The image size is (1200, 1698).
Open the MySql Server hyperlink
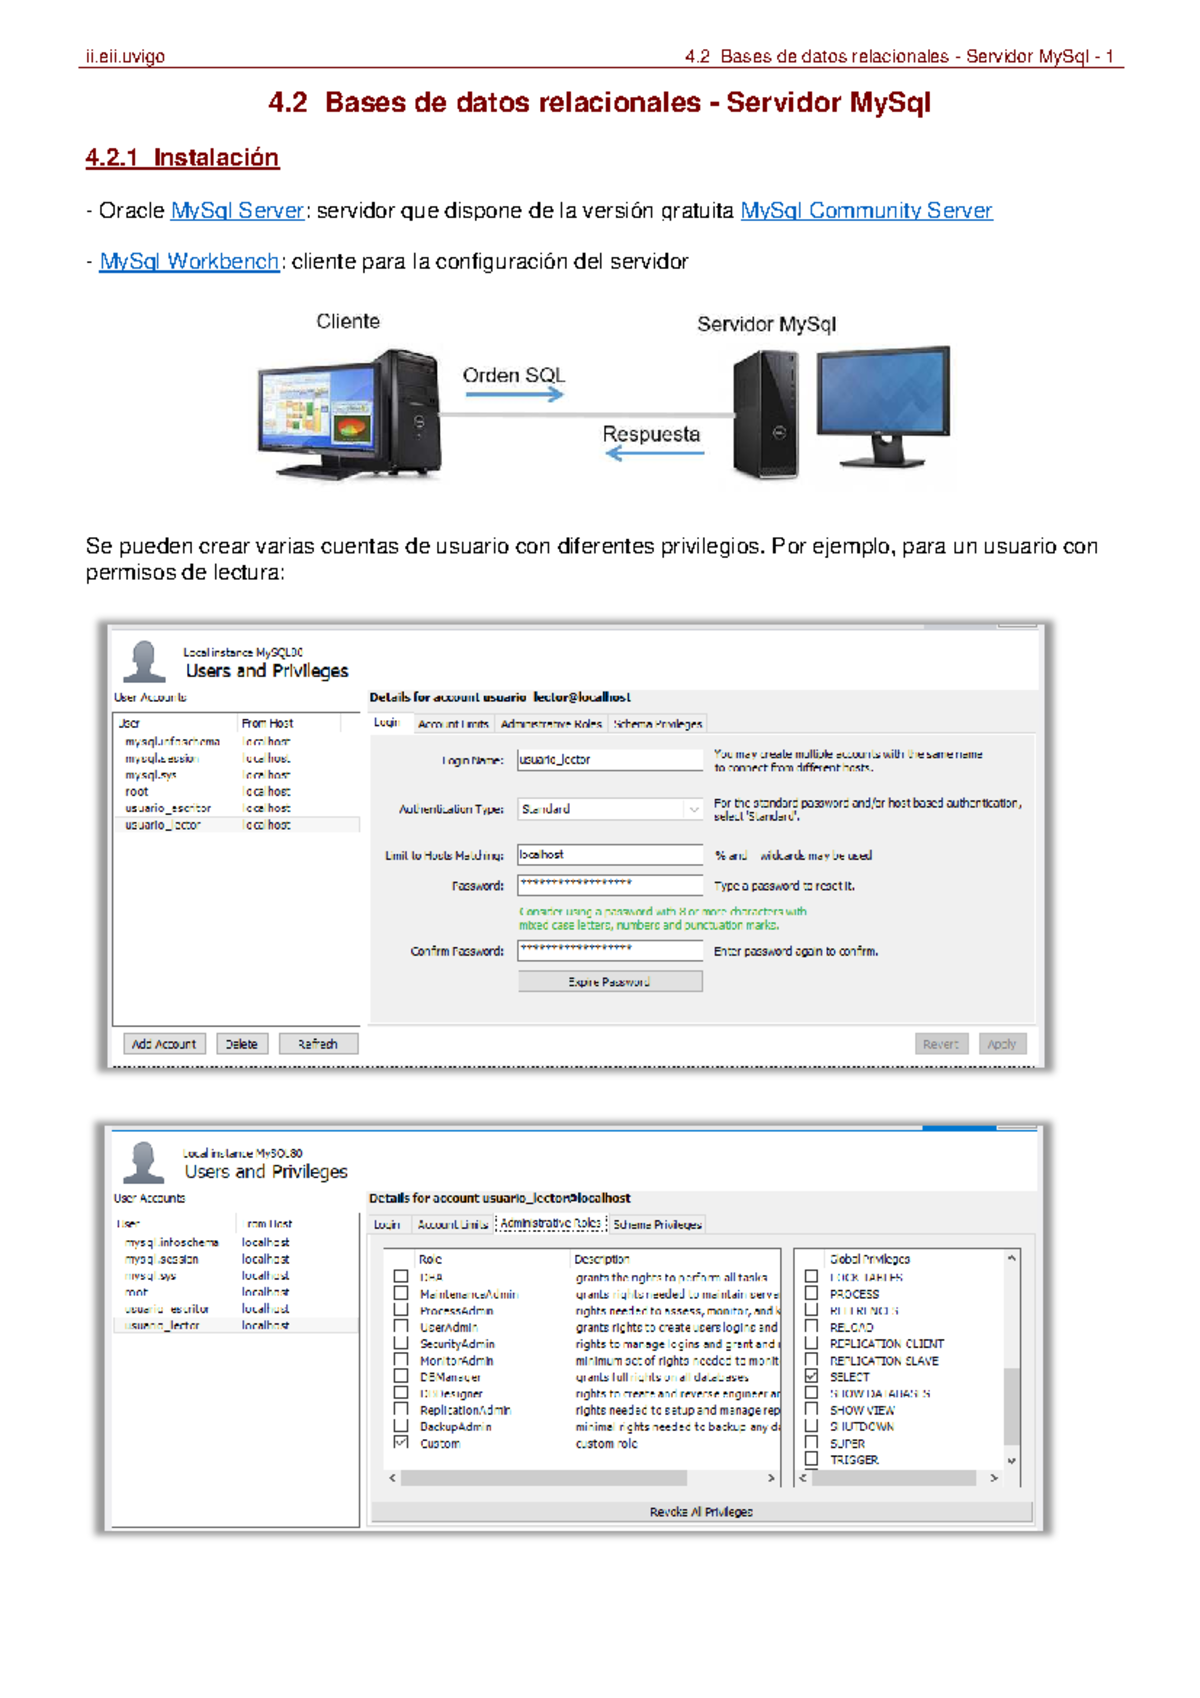(237, 211)
